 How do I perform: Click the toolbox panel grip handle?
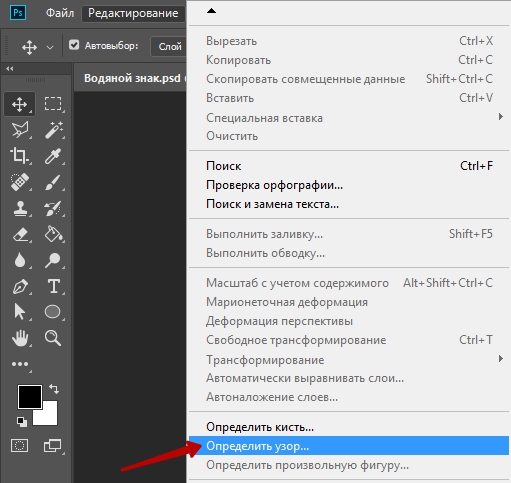pos(35,80)
